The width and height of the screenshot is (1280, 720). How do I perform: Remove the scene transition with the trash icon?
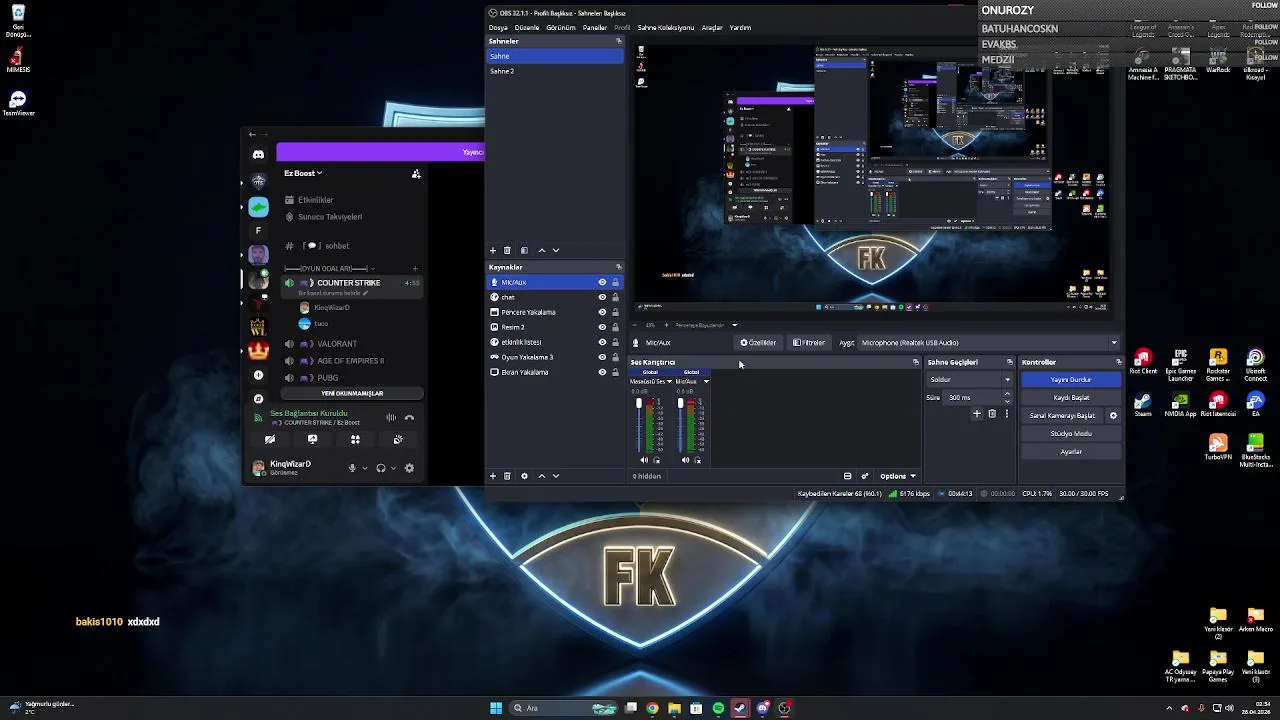[x=992, y=414]
